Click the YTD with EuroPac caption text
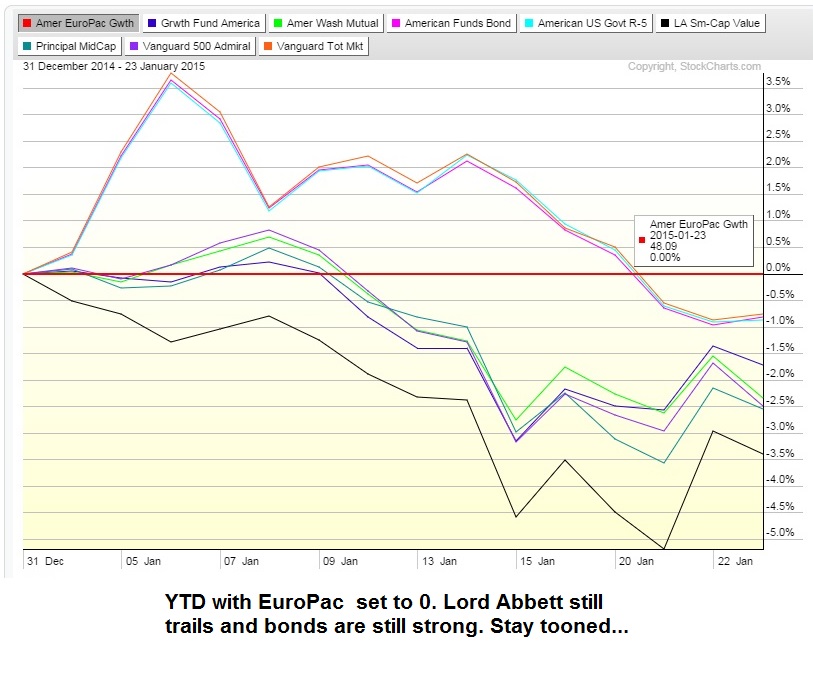 [397, 614]
